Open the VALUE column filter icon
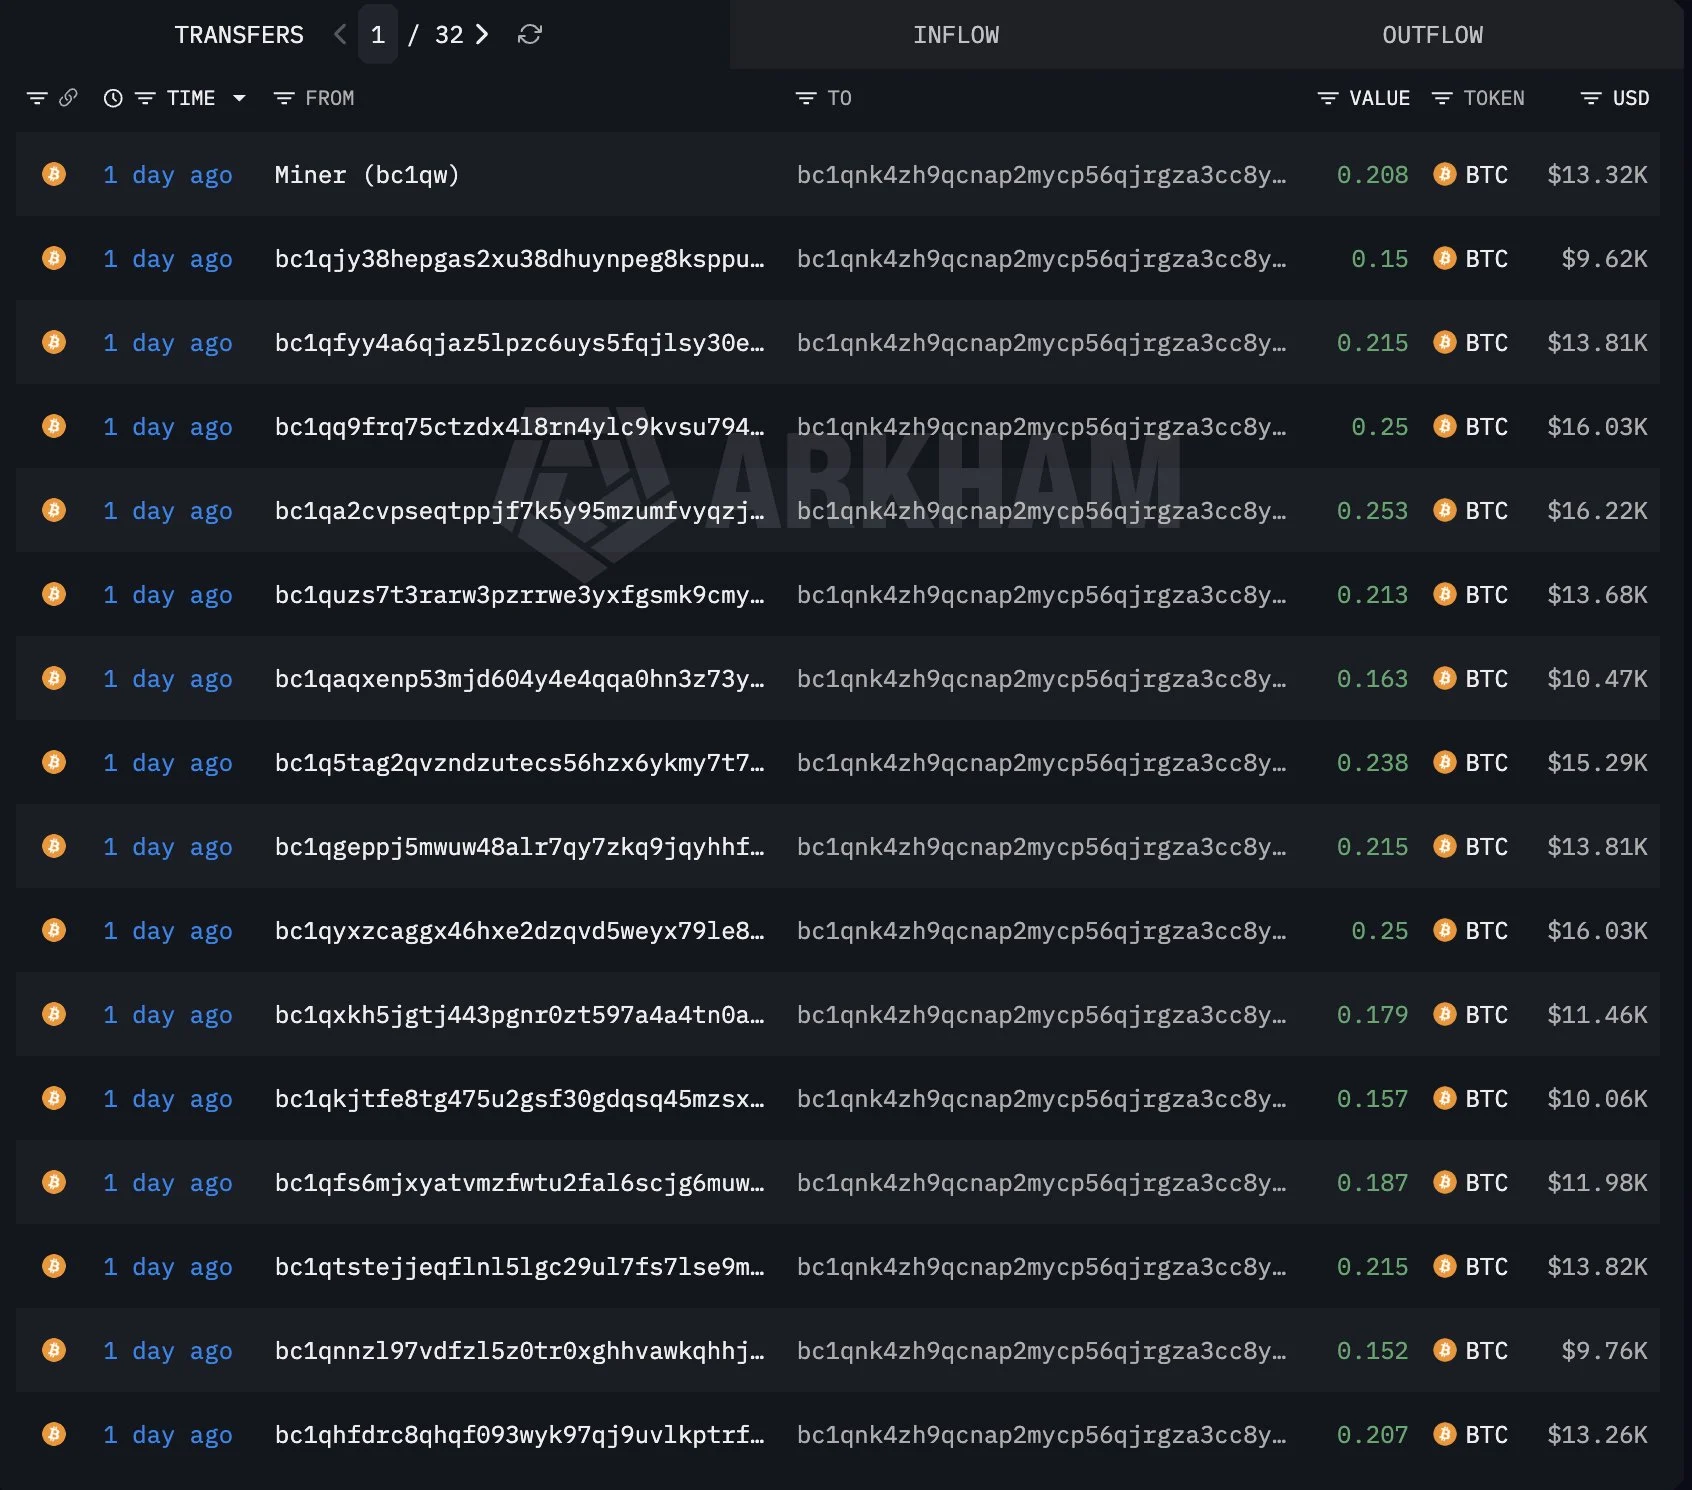Image resolution: width=1692 pixels, height=1490 pixels. pos(1328,98)
